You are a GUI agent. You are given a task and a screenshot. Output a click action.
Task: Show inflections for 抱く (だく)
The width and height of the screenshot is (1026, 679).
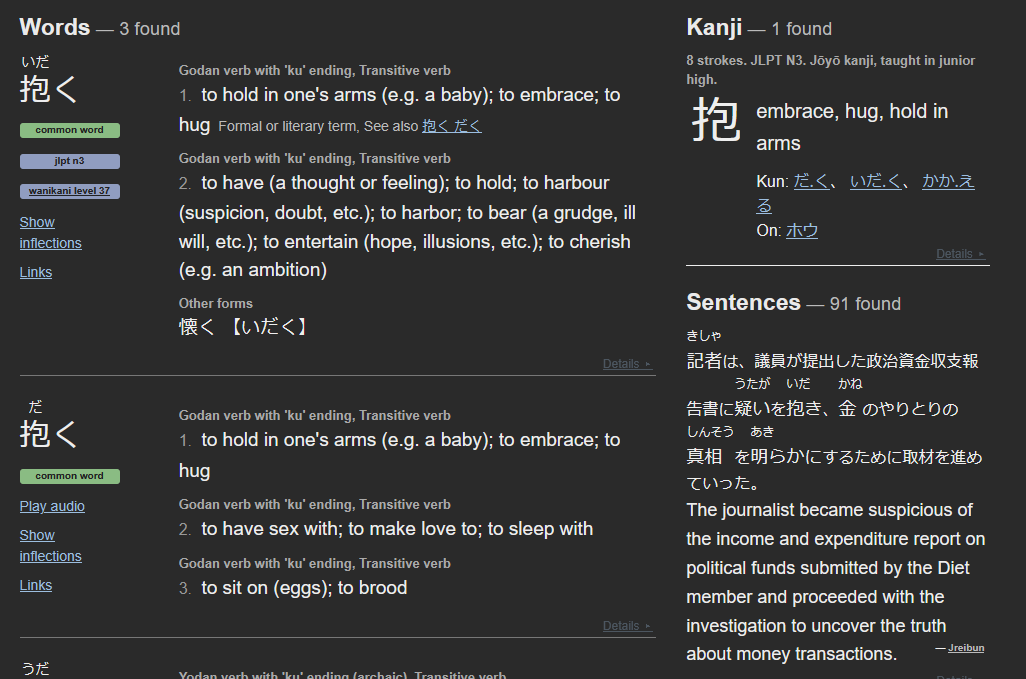coord(50,546)
